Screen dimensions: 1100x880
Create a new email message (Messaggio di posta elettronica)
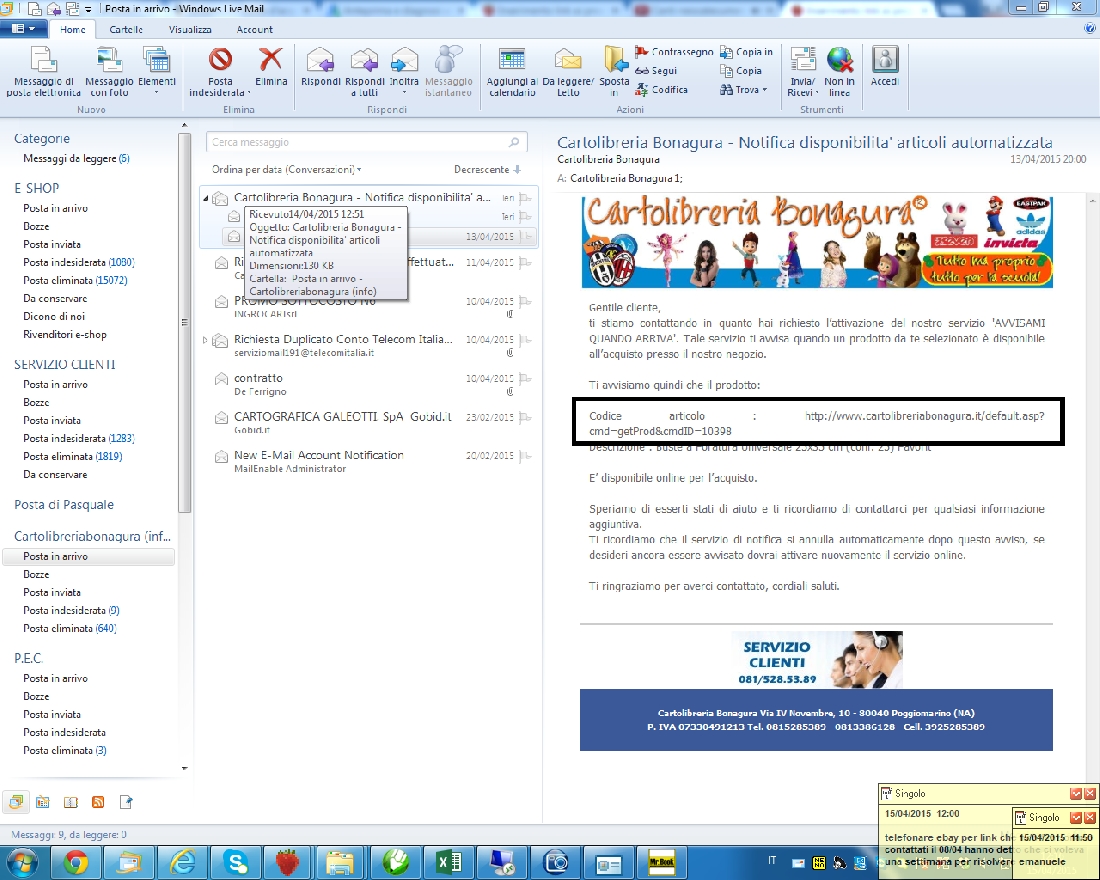click(x=43, y=71)
